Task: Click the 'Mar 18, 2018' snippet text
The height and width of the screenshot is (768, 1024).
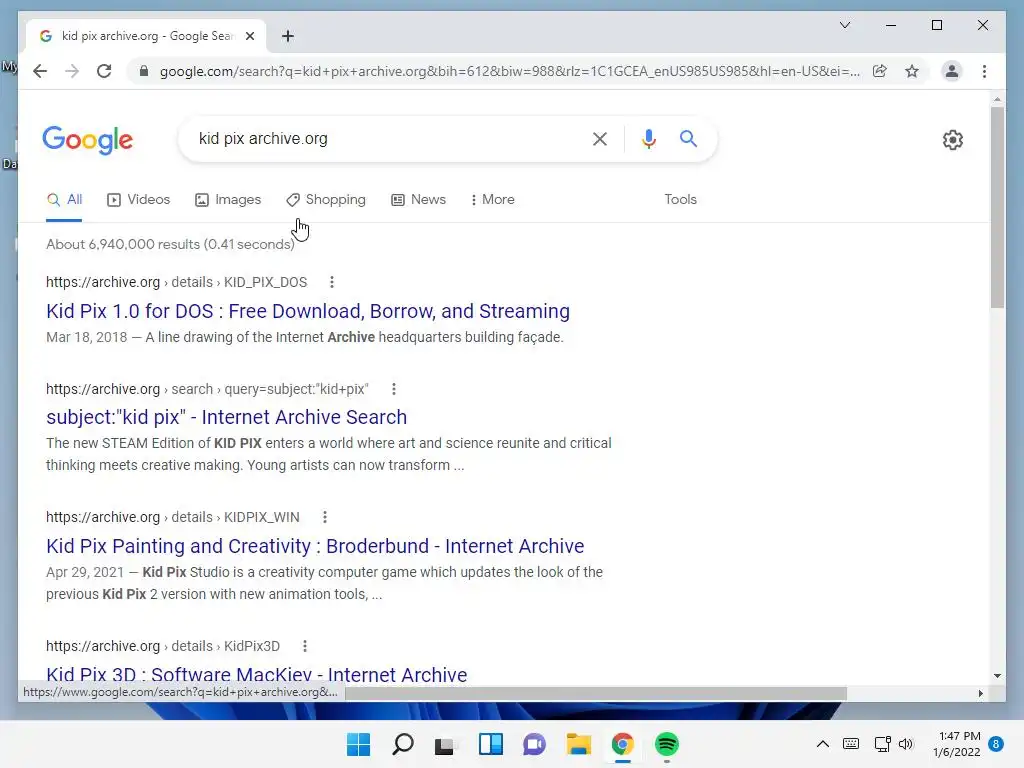Action: pyautogui.click(x=87, y=338)
